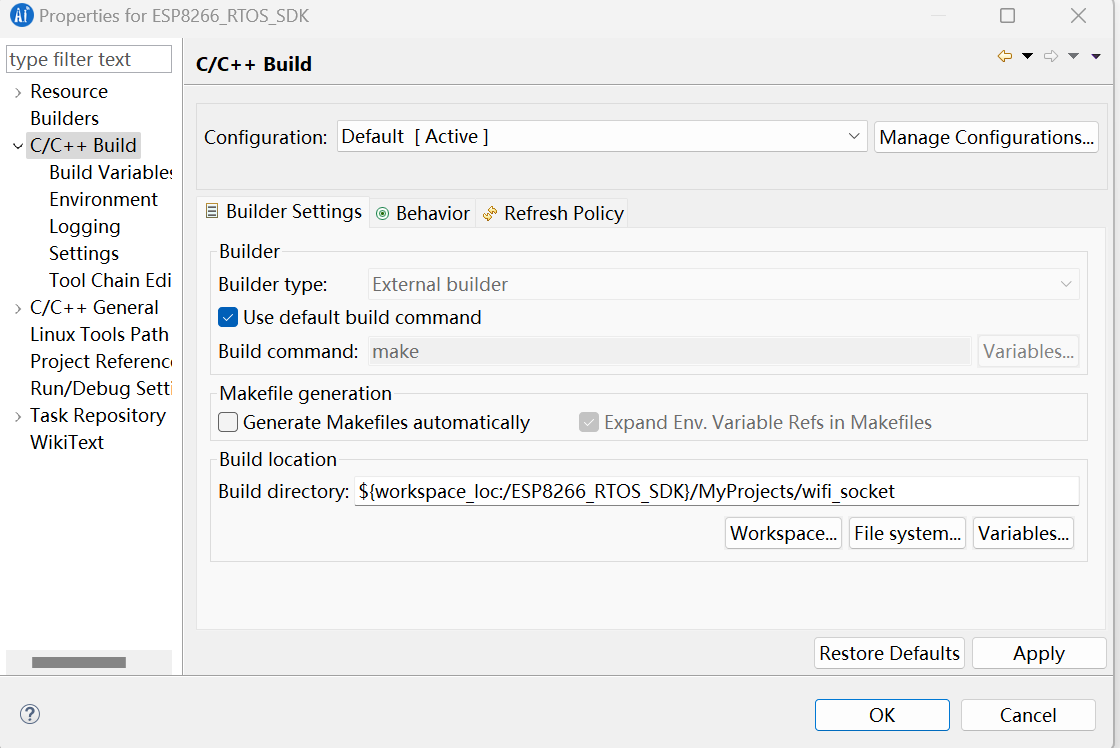The image size is (1120, 748).
Task: Click Manage Configurations button
Action: [x=986, y=136]
